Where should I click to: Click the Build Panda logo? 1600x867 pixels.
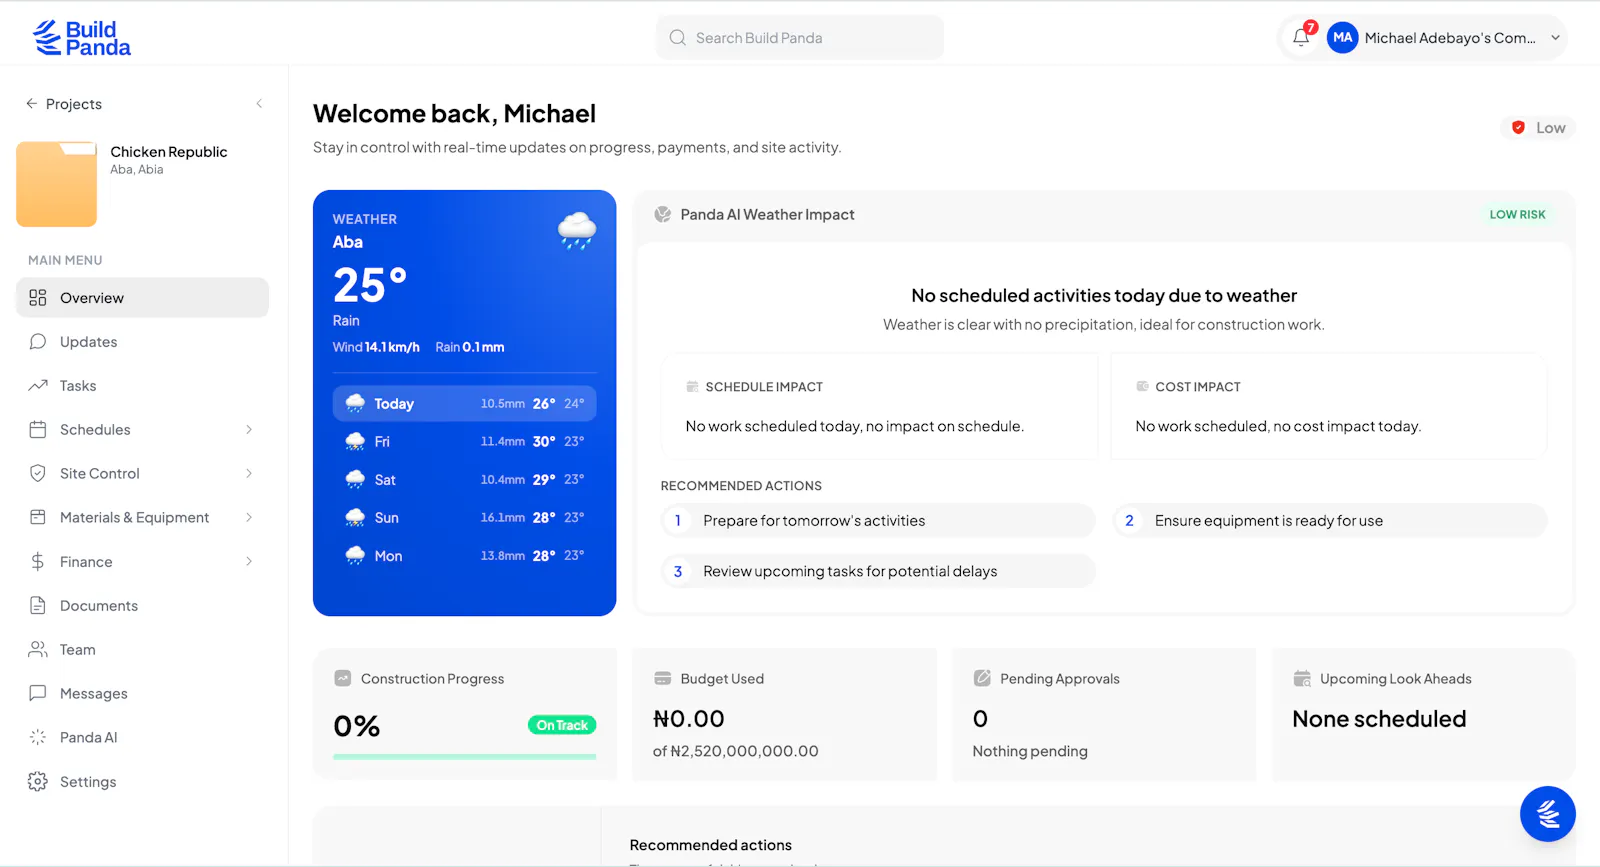(82, 38)
